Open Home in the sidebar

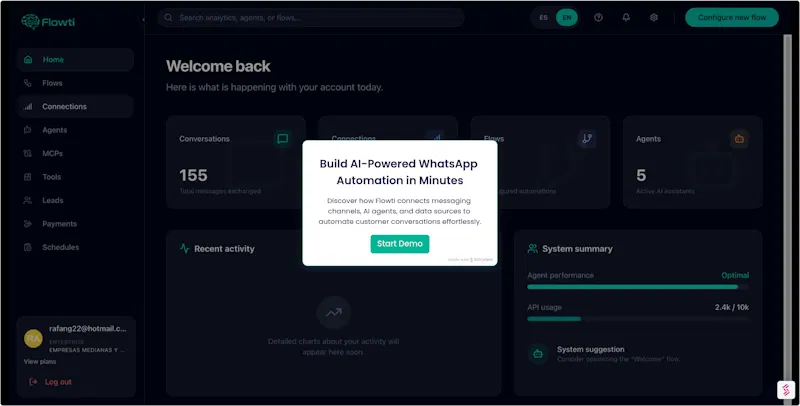click(x=75, y=60)
